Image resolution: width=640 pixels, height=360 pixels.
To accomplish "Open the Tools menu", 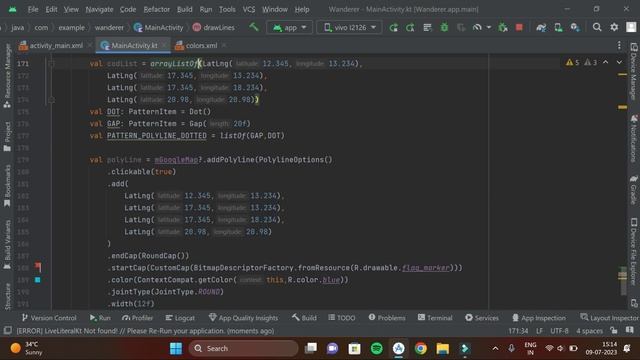I will click(227, 9).
